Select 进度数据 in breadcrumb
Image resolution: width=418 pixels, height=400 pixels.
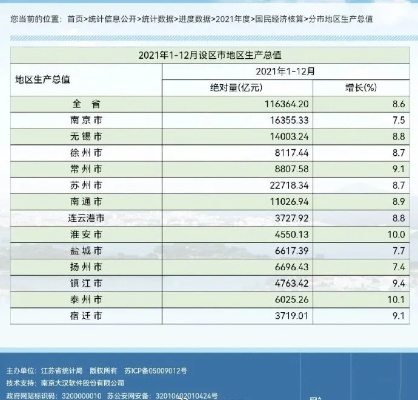[x=194, y=19]
